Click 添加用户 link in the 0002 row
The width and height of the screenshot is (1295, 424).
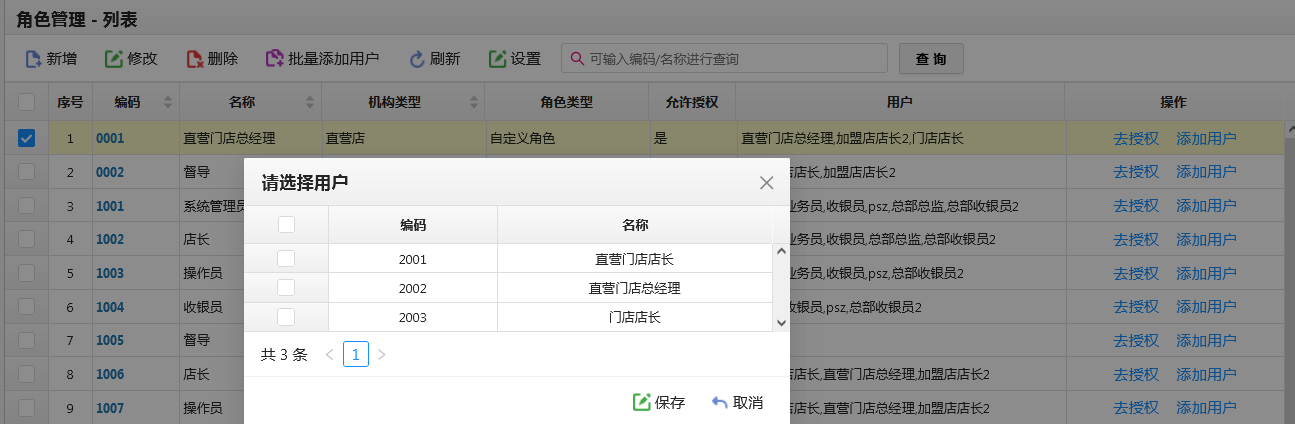point(1206,172)
